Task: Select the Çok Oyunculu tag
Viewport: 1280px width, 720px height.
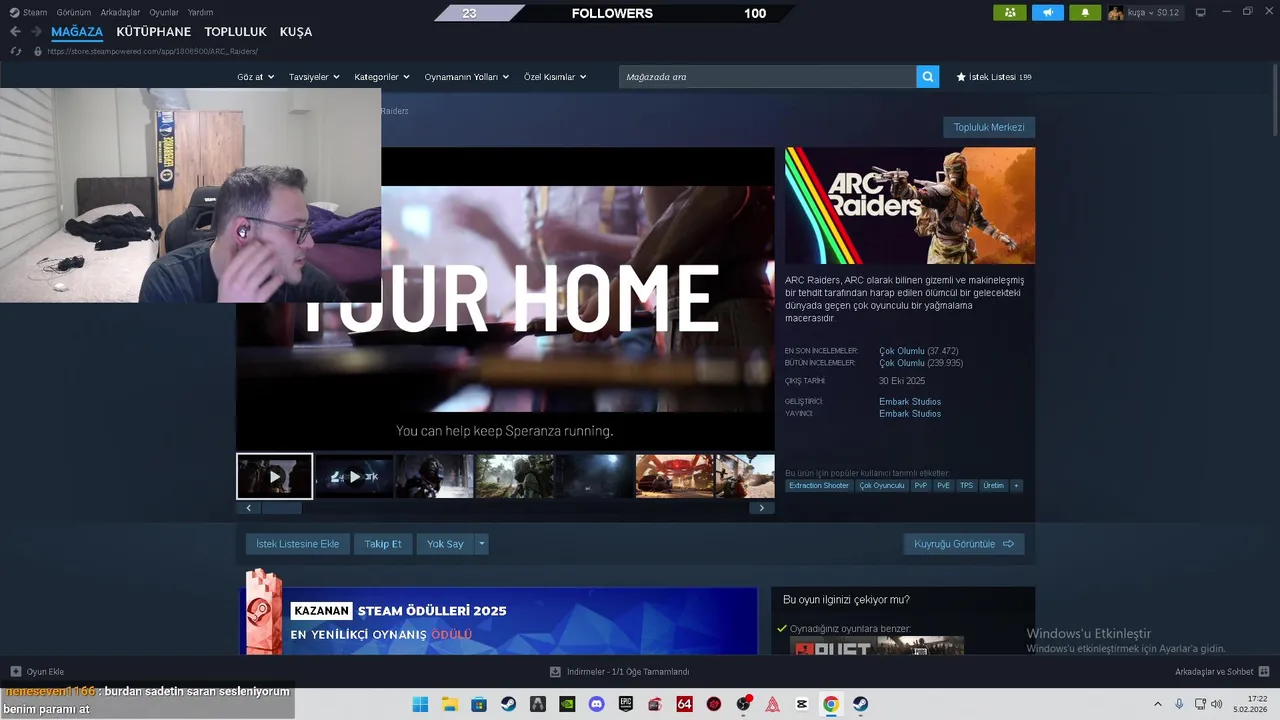Action: click(x=882, y=486)
